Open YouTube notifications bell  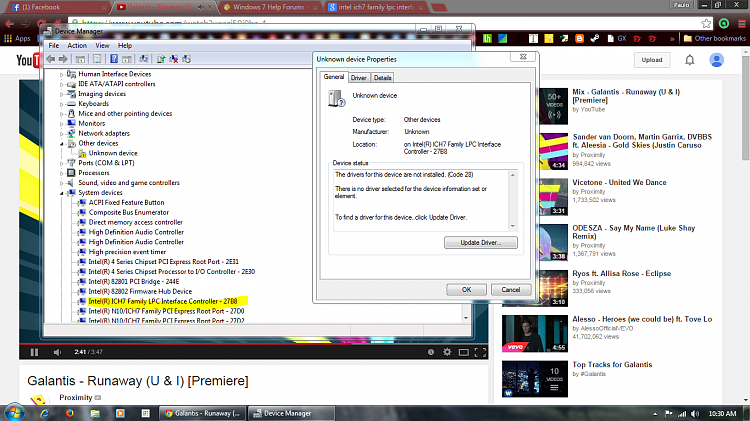click(x=689, y=60)
